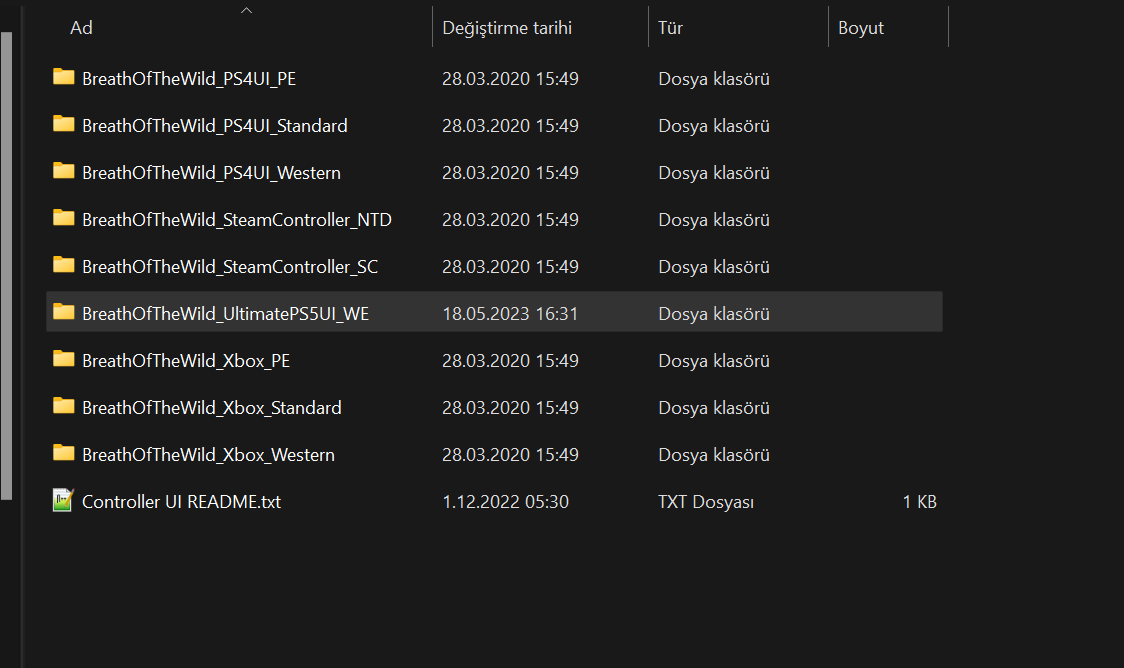1124x668 pixels.
Task: Select the Controller UI README.txt filename
Action: coord(181,502)
